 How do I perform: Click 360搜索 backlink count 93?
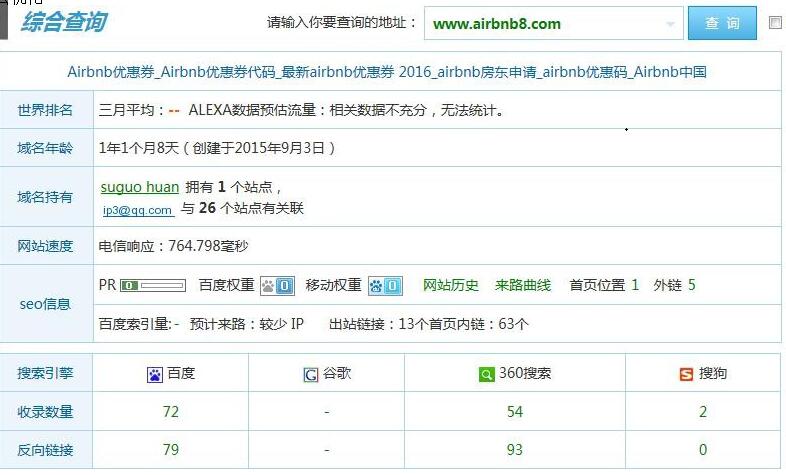click(x=514, y=450)
